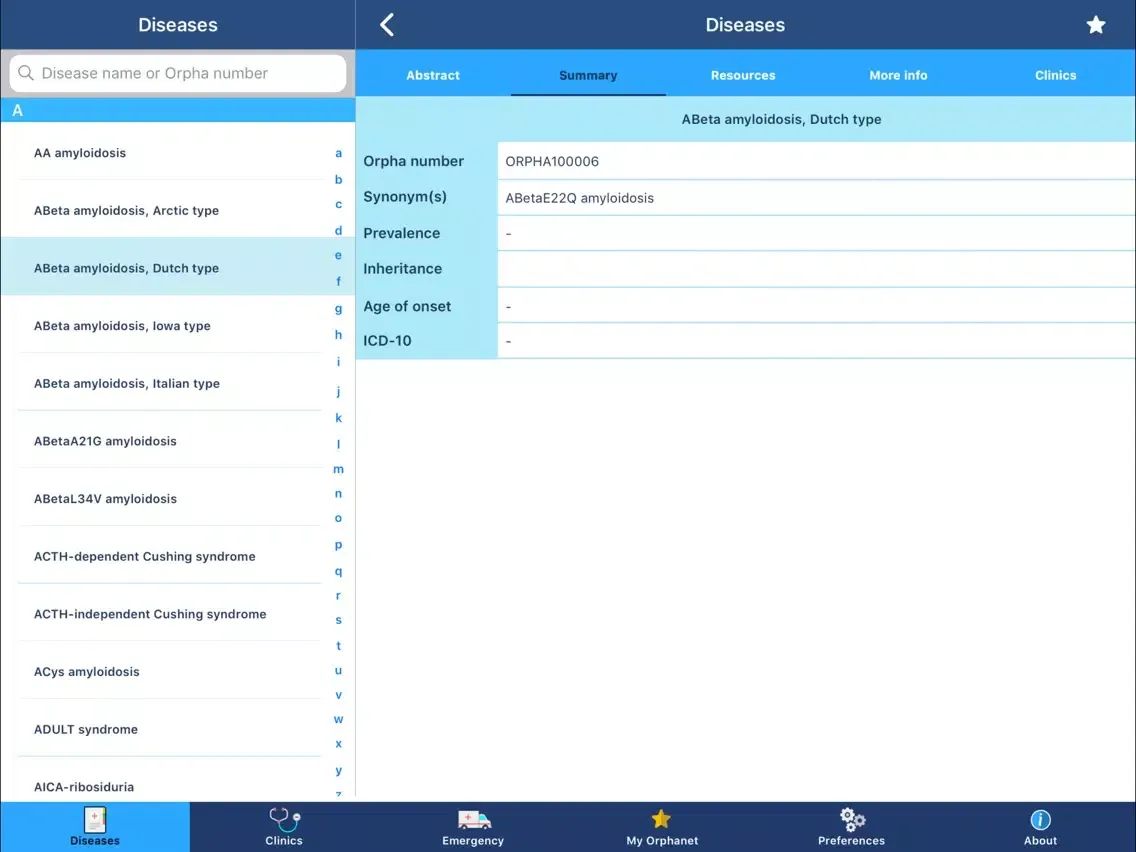Select AA amyloidosis from the list
Image resolution: width=1136 pixels, height=852 pixels.
pyautogui.click(x=80, y=153)
